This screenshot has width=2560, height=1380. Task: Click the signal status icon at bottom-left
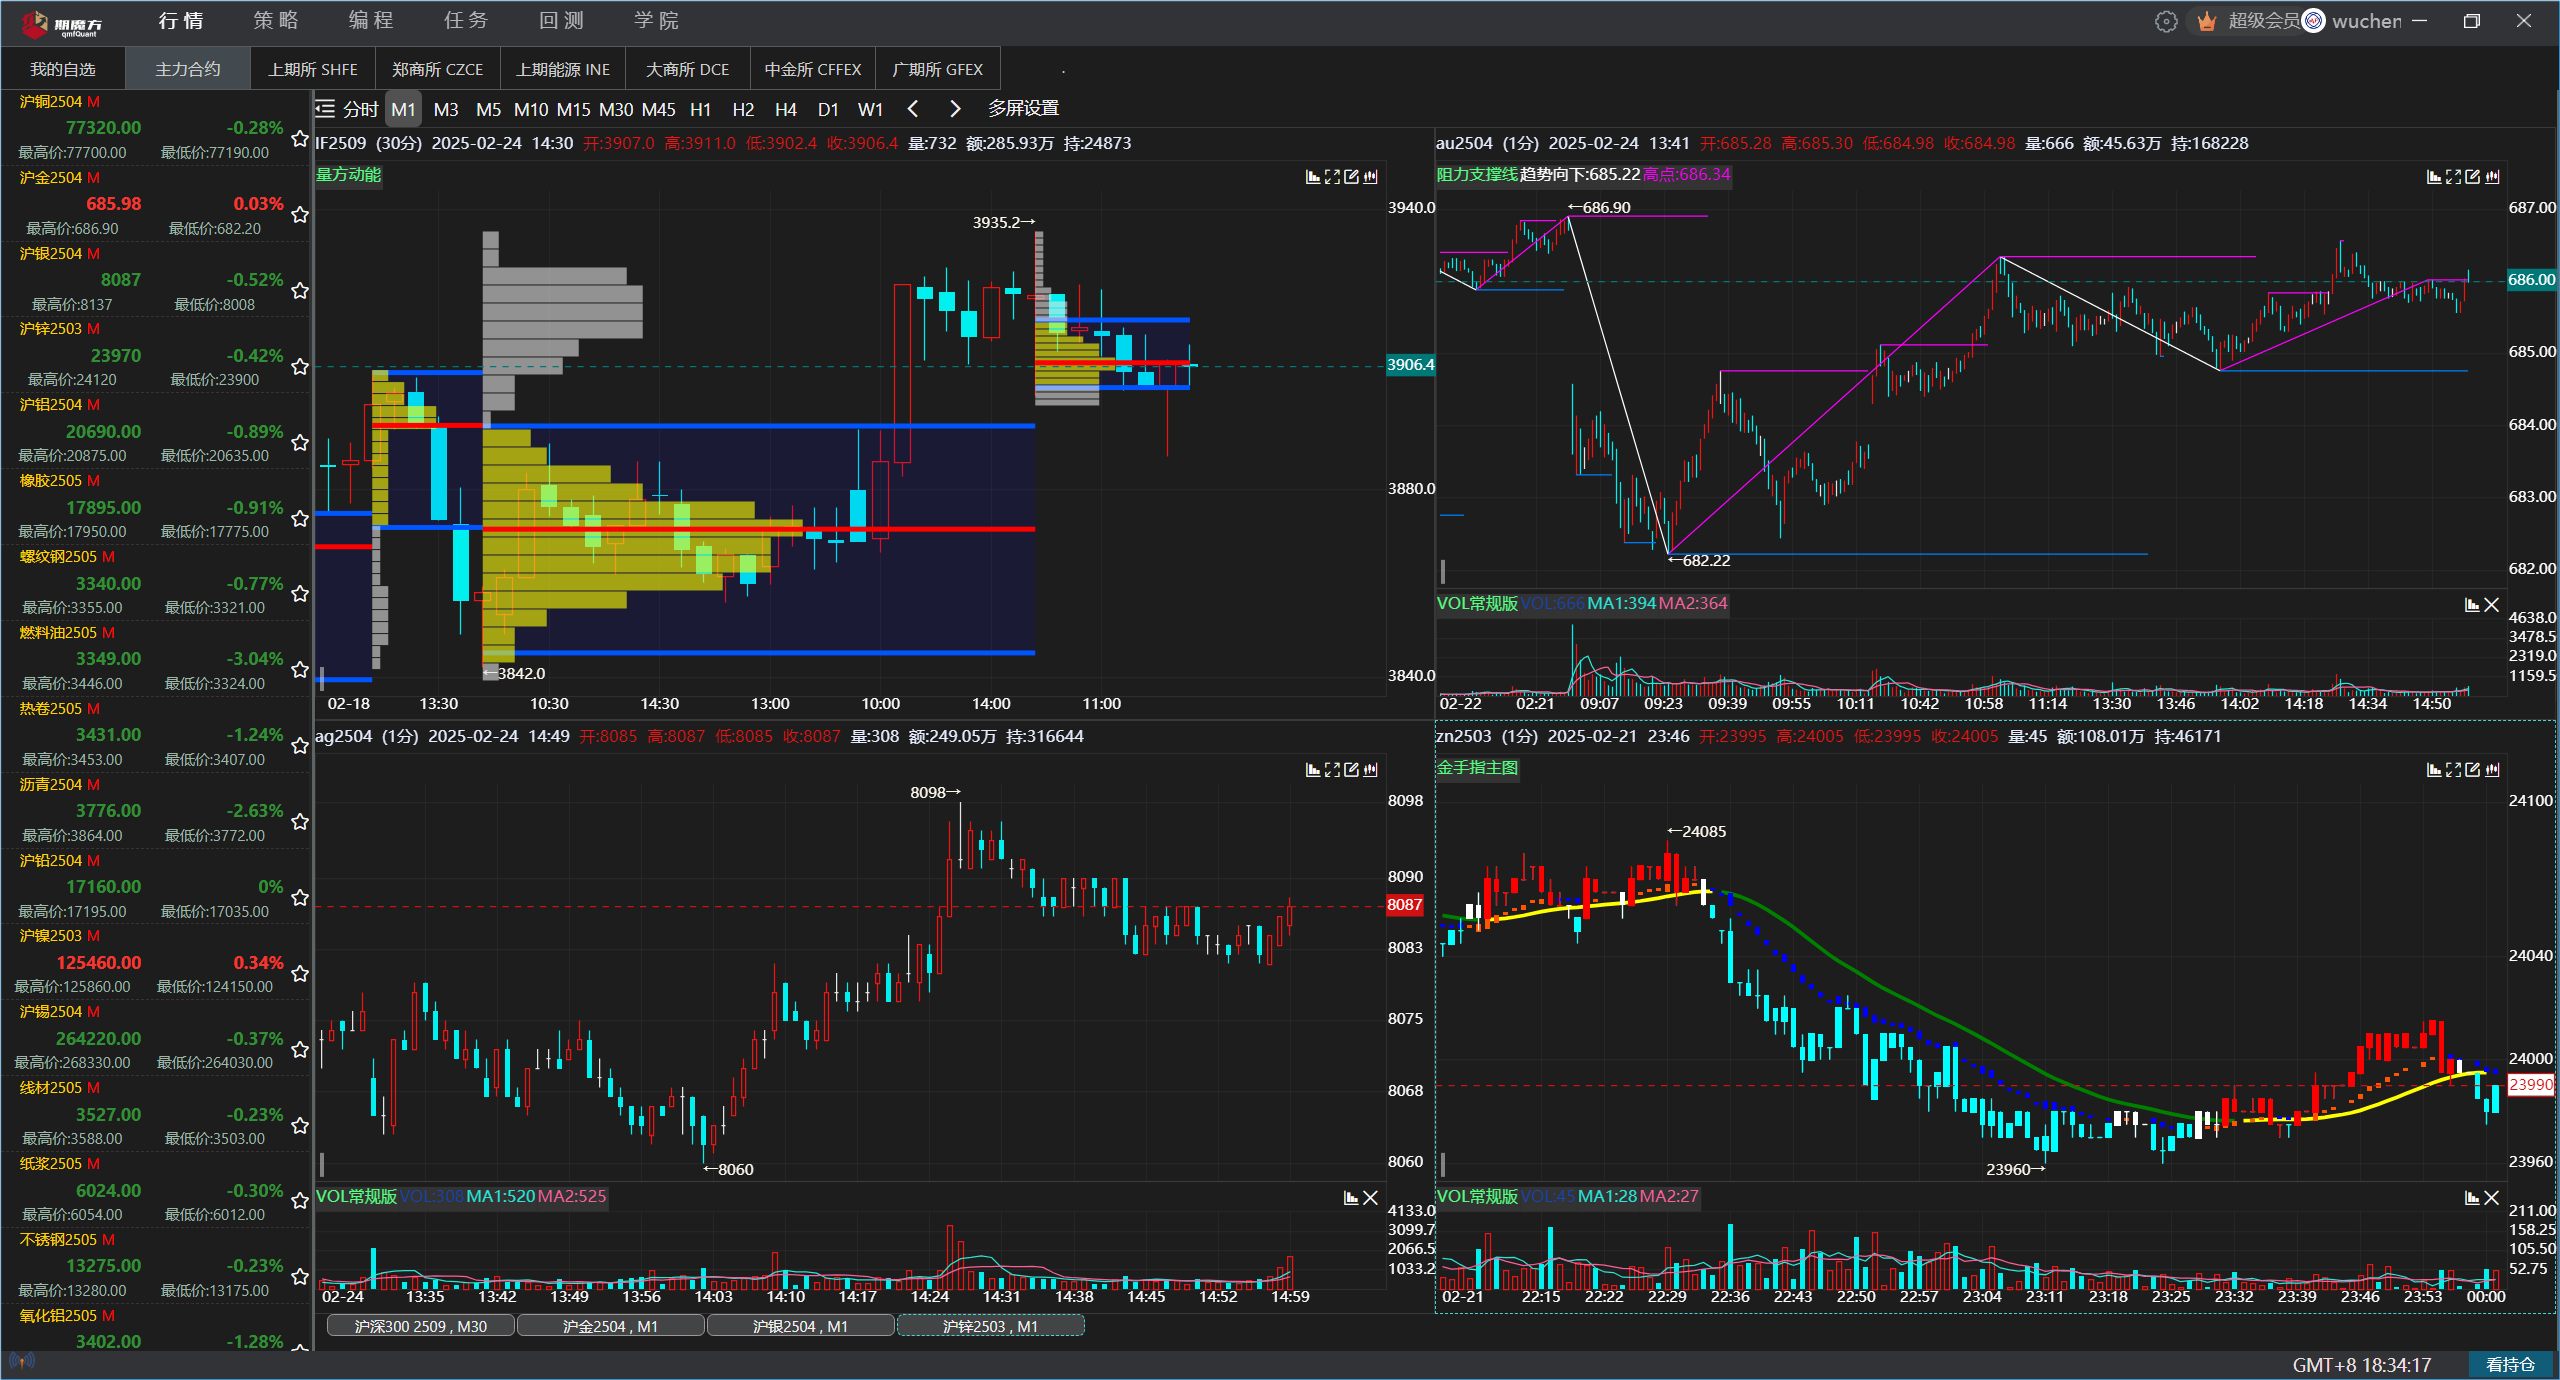pos(21,1361)
